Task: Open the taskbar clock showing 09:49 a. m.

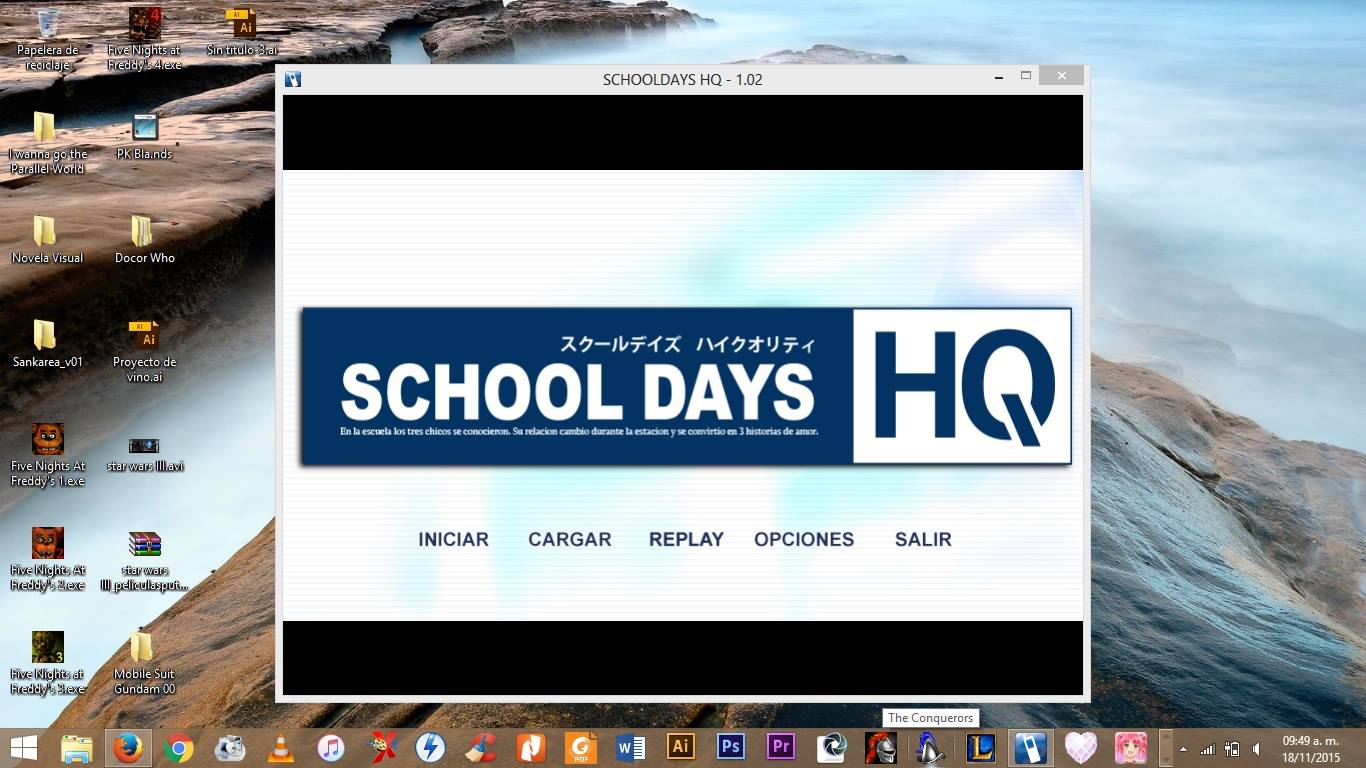Action: coord(1310,749)
